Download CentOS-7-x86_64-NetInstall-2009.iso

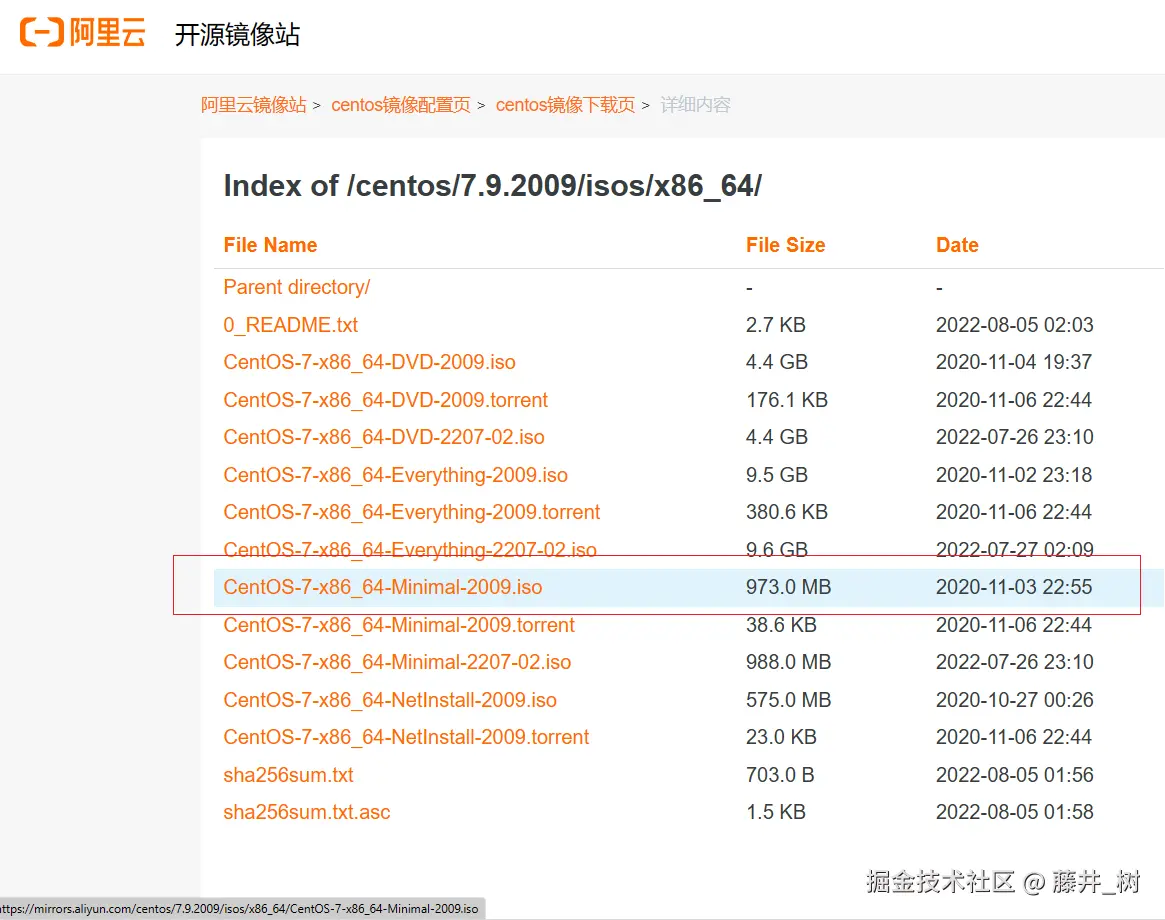tap(390, 700)
